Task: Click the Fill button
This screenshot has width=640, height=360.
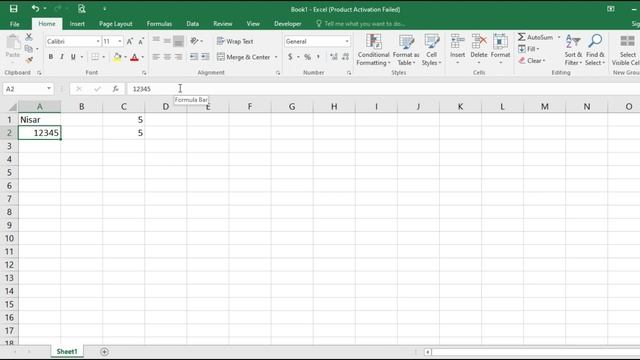Action: (x=529, y=49)
